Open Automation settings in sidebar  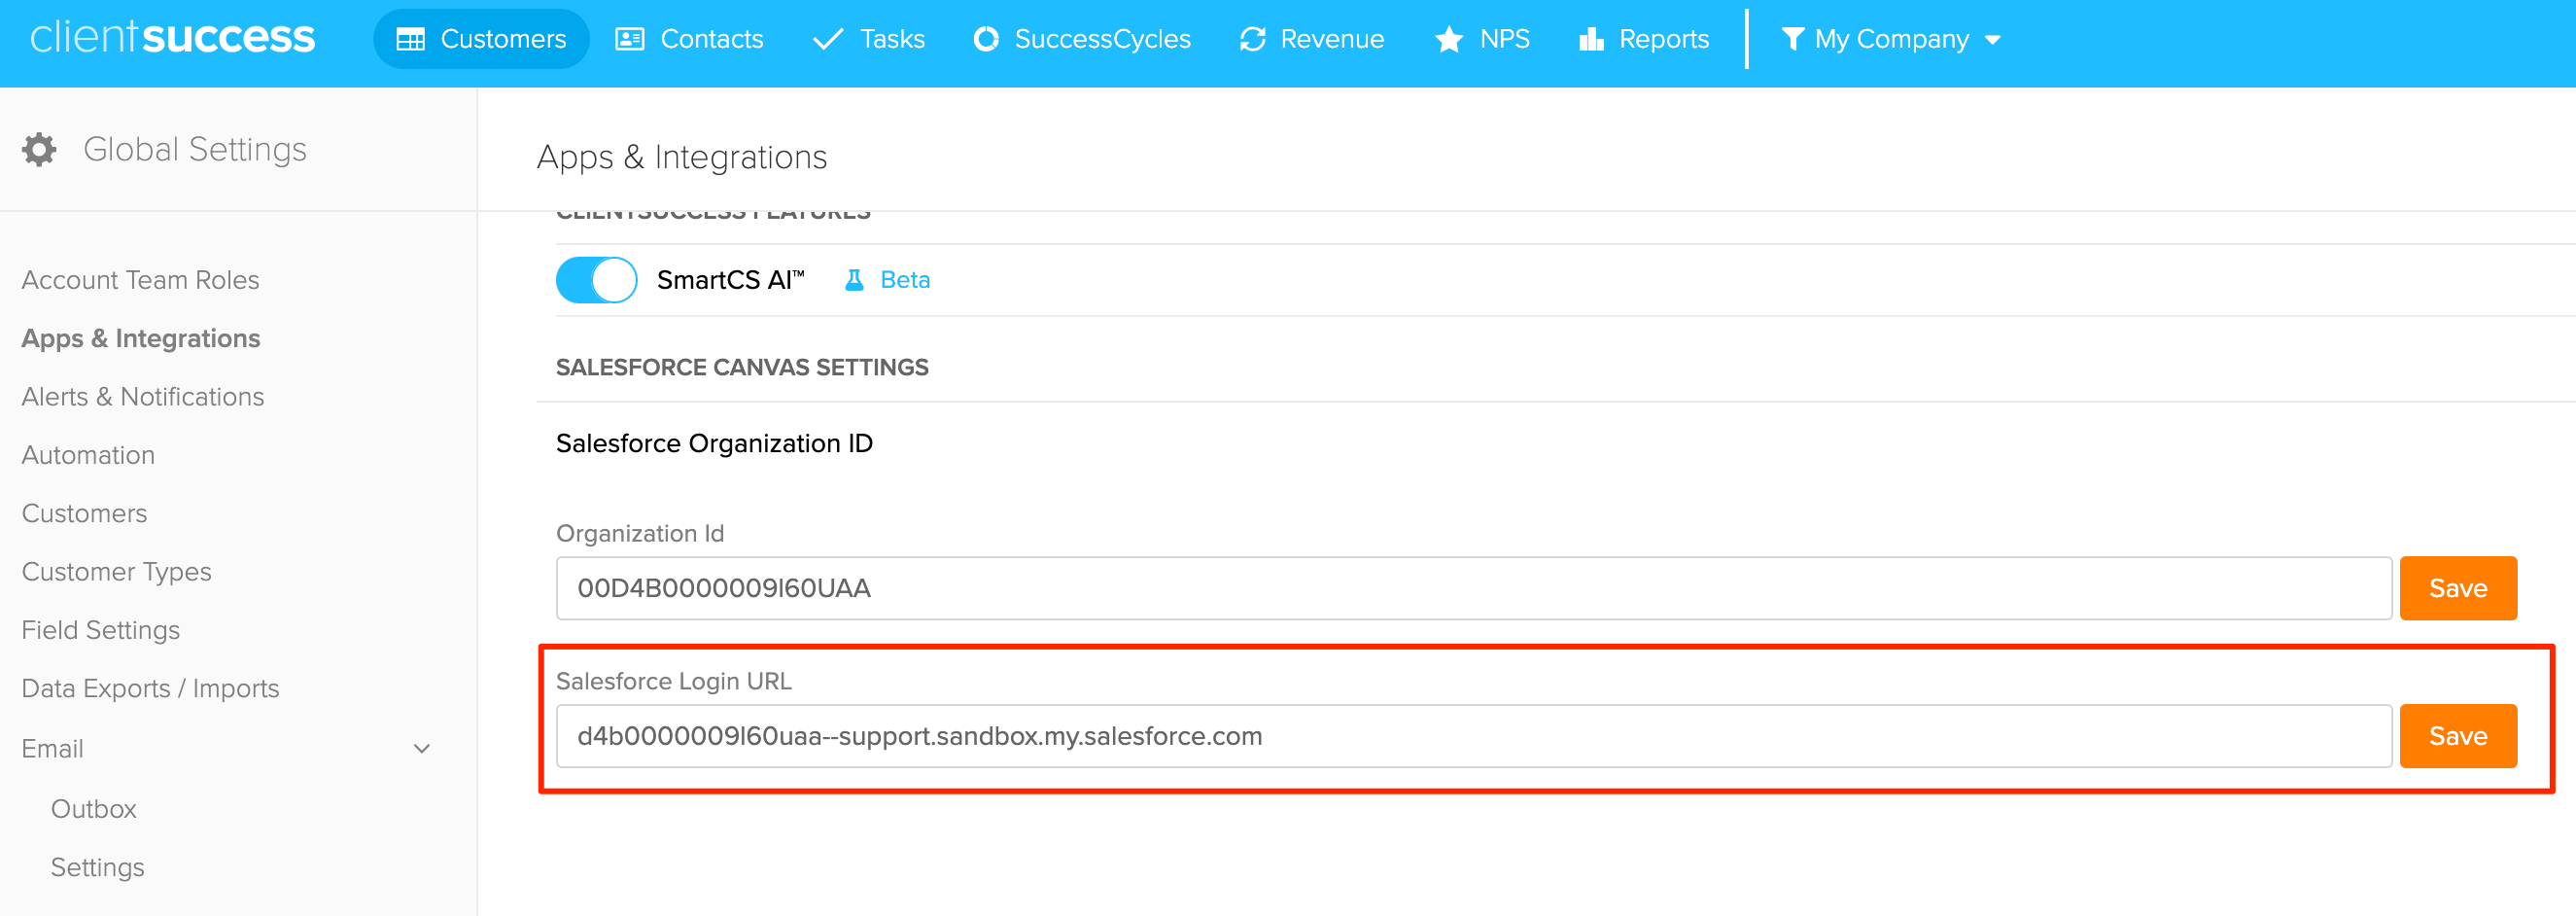coord(88,455)
